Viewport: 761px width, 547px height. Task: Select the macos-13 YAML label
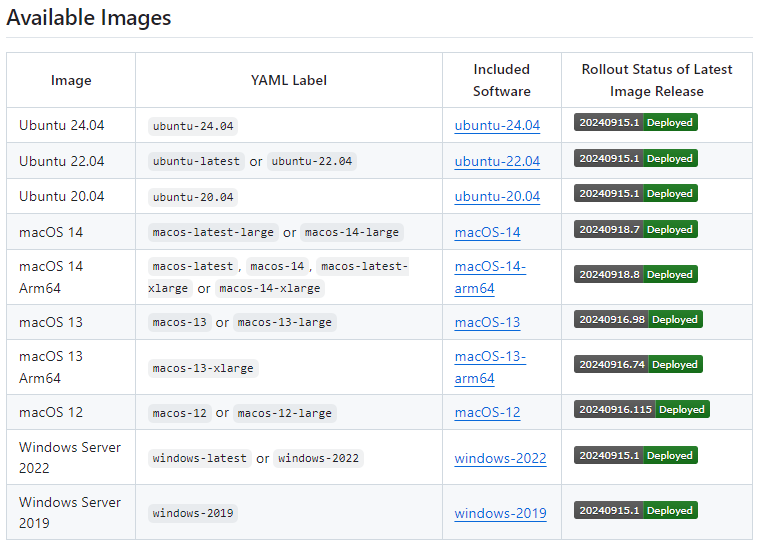tap(180, 322)
